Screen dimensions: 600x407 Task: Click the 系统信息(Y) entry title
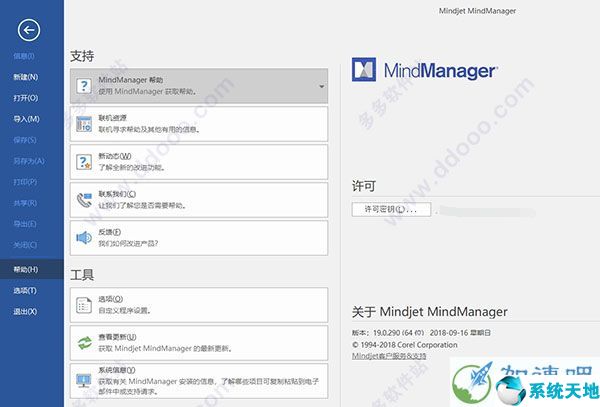[x=117, y=370]
